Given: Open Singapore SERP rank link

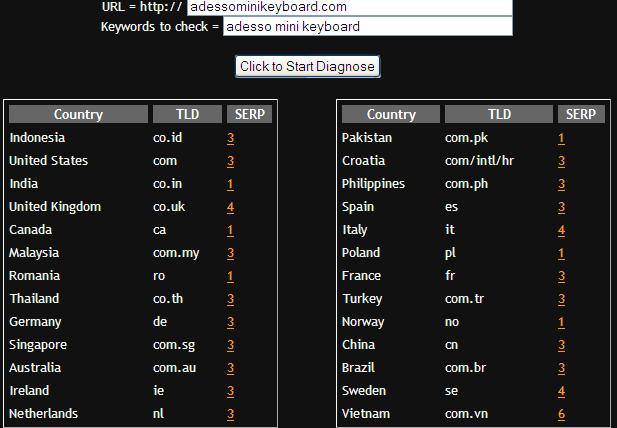Looking at the screenshot, I should point(231,345).
